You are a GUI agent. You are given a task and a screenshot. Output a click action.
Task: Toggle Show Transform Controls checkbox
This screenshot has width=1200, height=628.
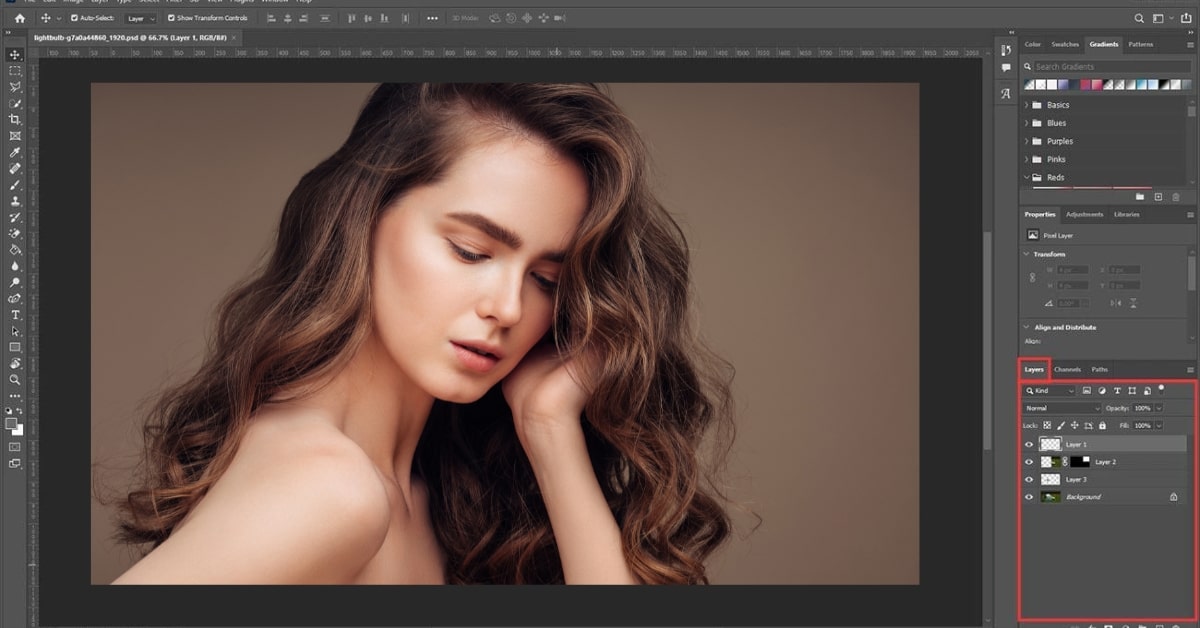click(171, 18)
